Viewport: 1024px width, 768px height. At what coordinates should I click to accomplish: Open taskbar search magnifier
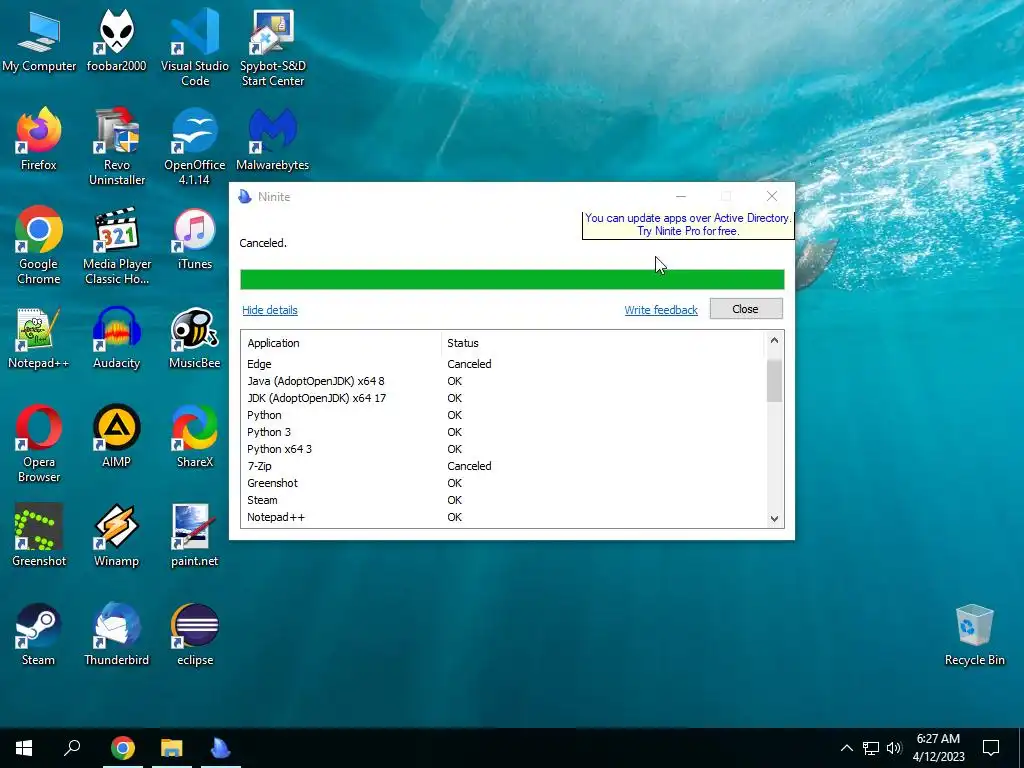(x=72, y=748)
